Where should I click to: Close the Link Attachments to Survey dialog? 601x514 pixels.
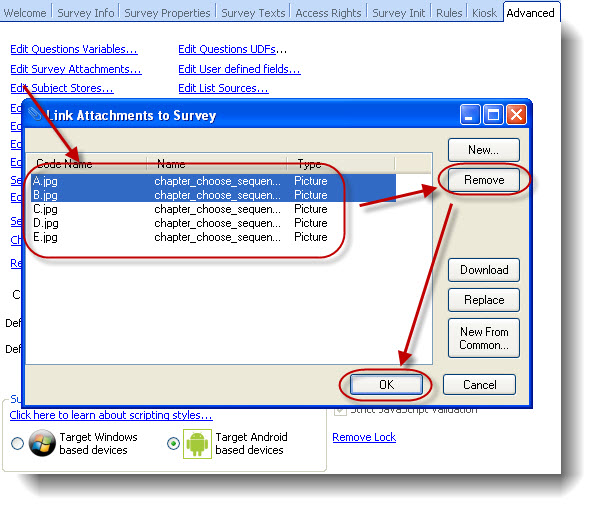tap(516, 115)
